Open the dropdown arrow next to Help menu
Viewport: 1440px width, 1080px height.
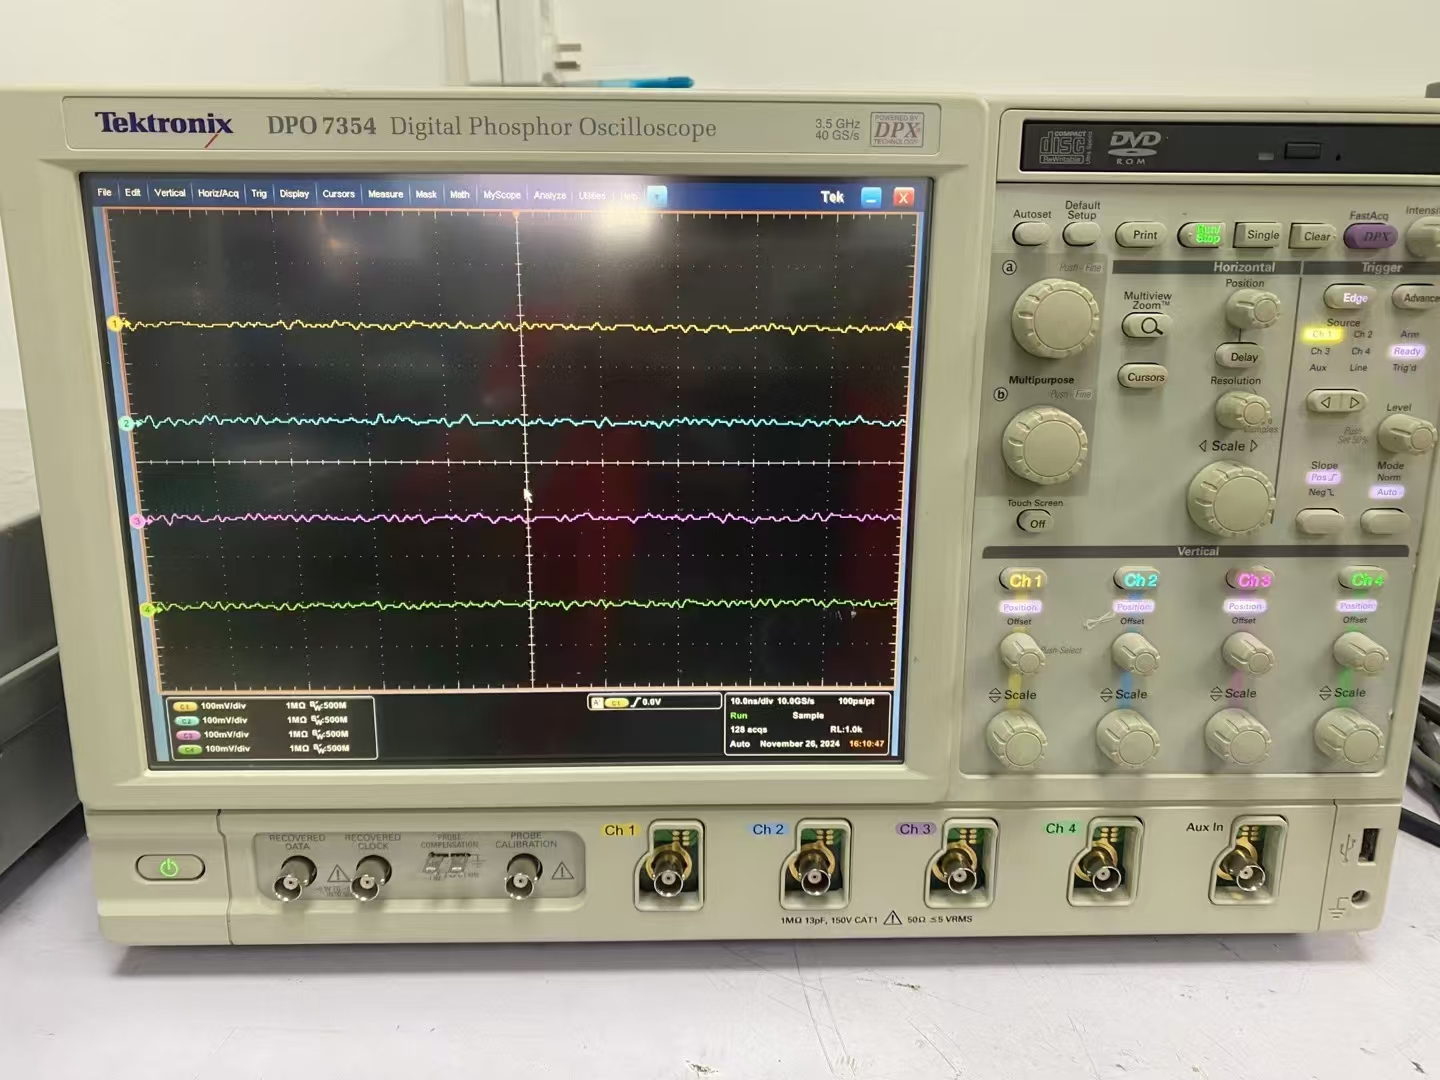[657, 197]
